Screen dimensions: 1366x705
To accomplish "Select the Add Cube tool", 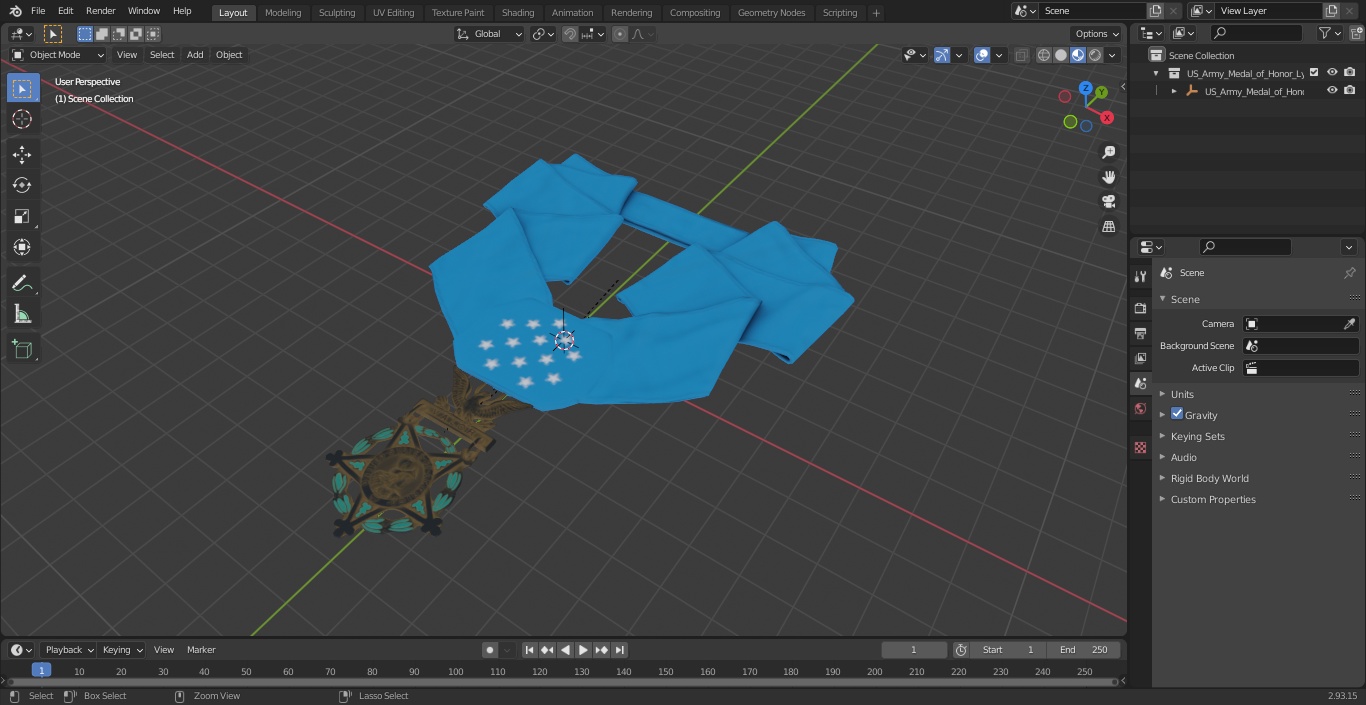I will 22,350.
